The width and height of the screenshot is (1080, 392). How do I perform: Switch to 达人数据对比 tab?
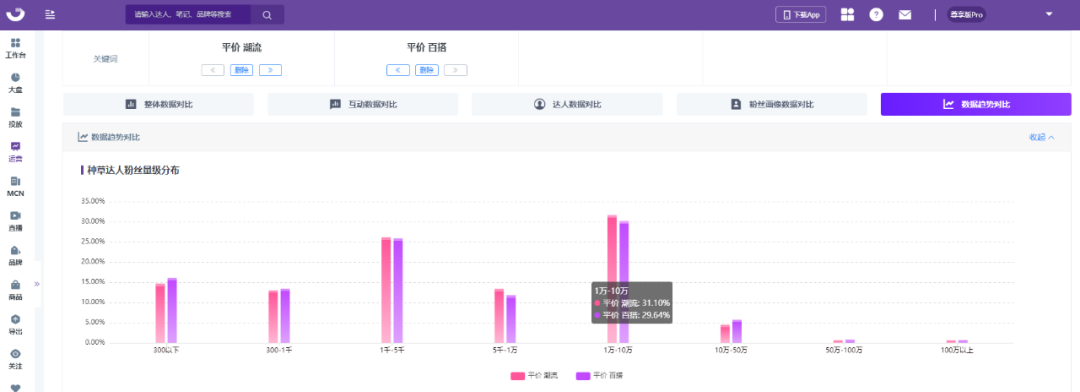tap(568, 104)
